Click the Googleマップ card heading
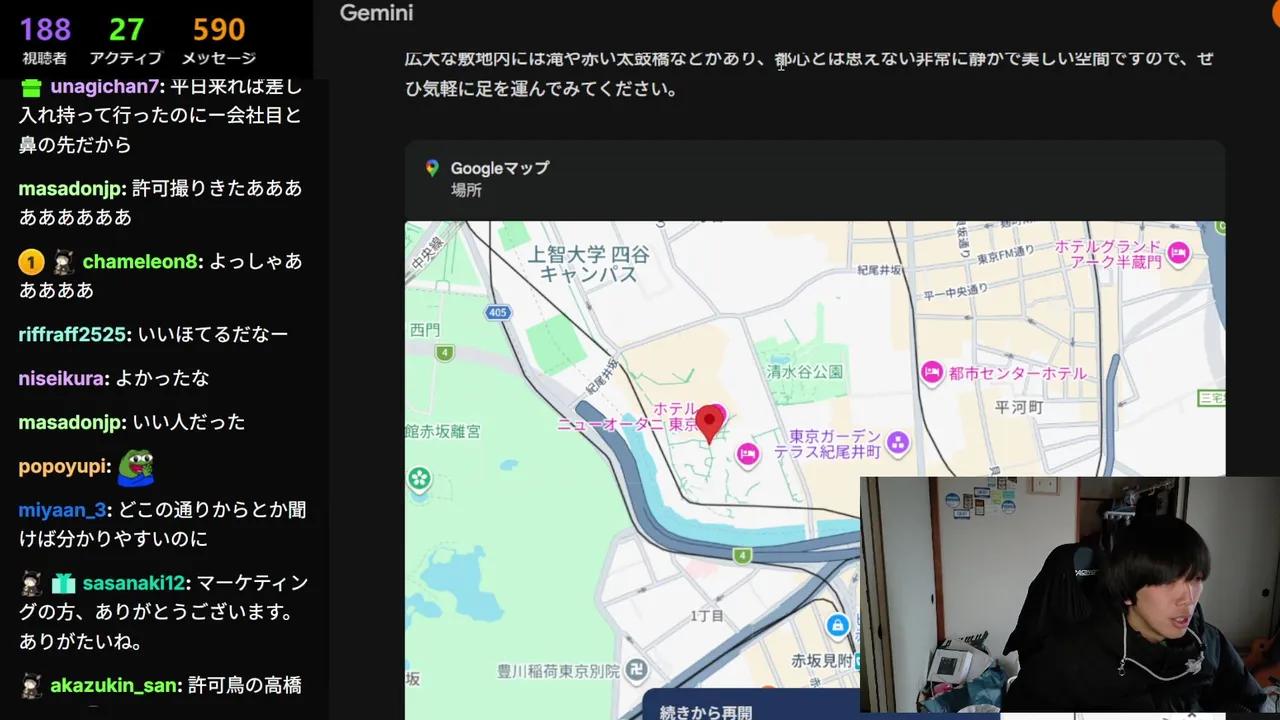Screen dimensions: 1280x720 [x=500, y=168]
